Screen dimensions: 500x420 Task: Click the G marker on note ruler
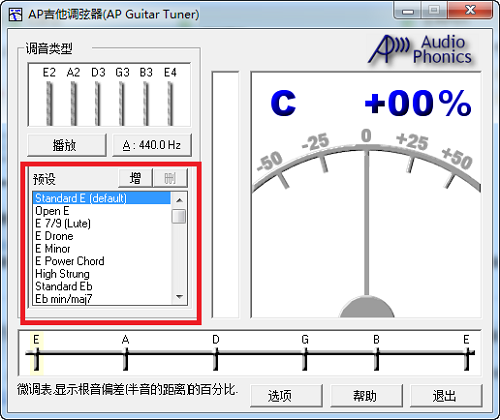(305, 353)
